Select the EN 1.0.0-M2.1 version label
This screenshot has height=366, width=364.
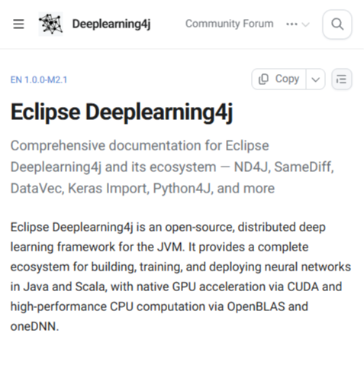[x=39, y=80]
